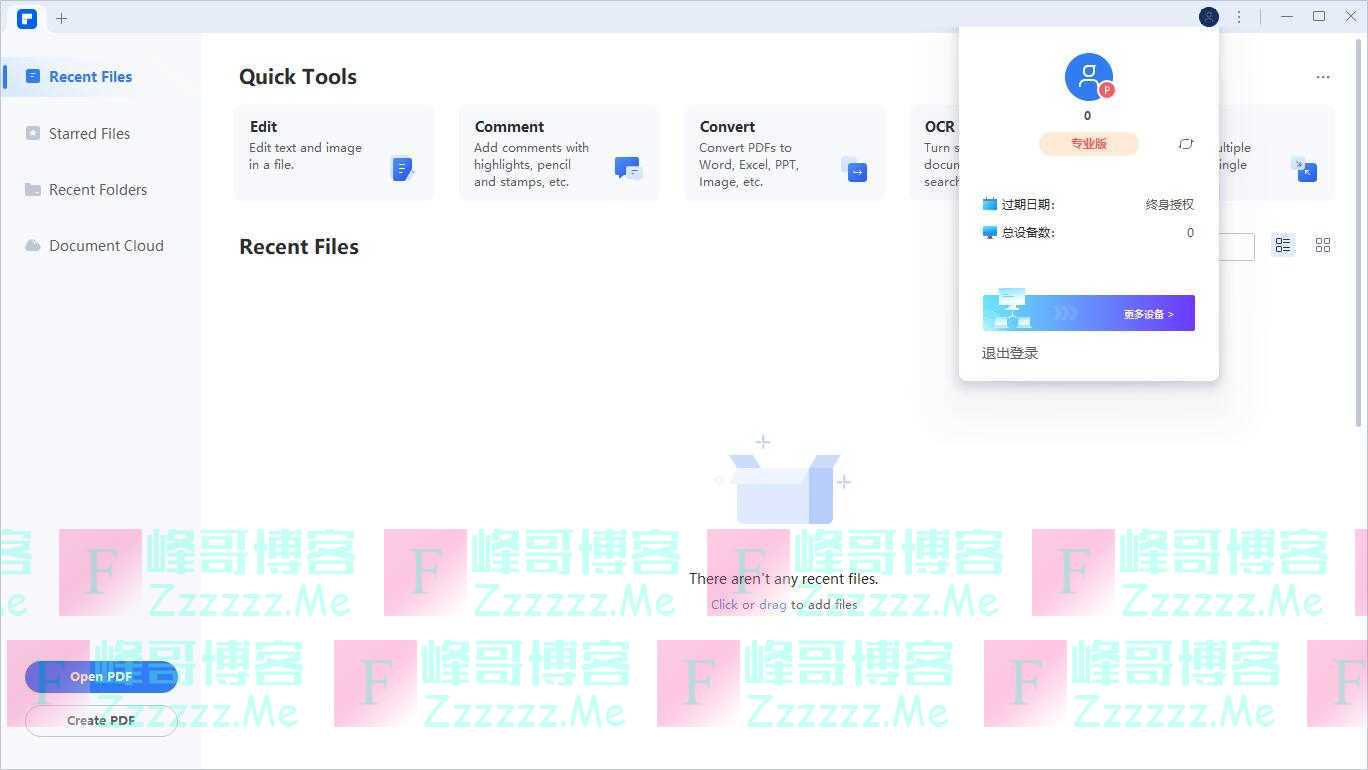Launch the Edit quick tool card
Viewport: 1368px width, 770px height.
pyautogui.click(x=334, y=153)
